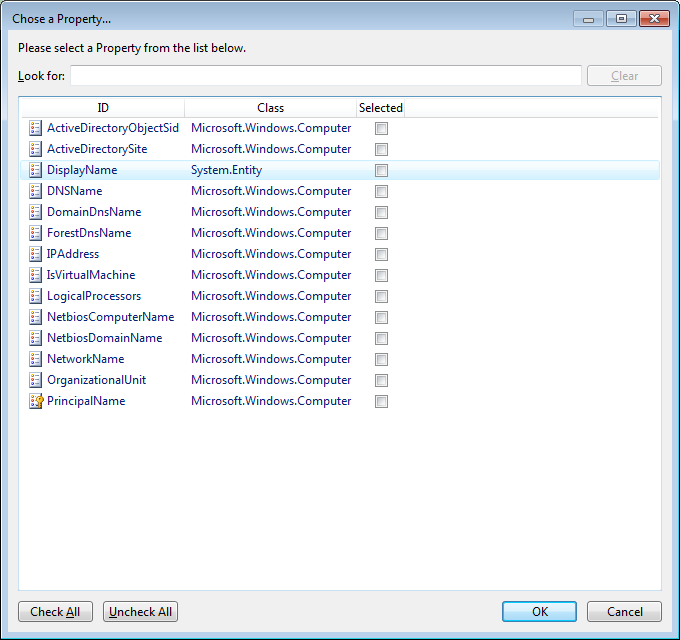Tick the NetbiosDomainName Selected checkbox
This screenshot has height=640, width=680.
[381, 338]
